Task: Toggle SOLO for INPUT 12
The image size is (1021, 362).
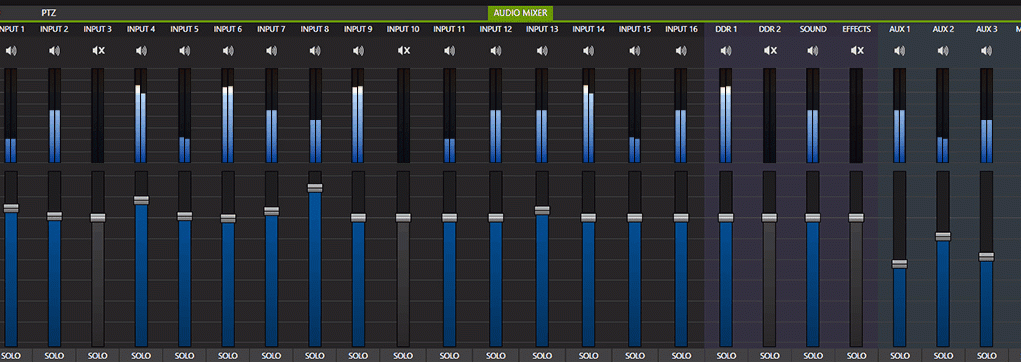Action: [x=496, y=355]
